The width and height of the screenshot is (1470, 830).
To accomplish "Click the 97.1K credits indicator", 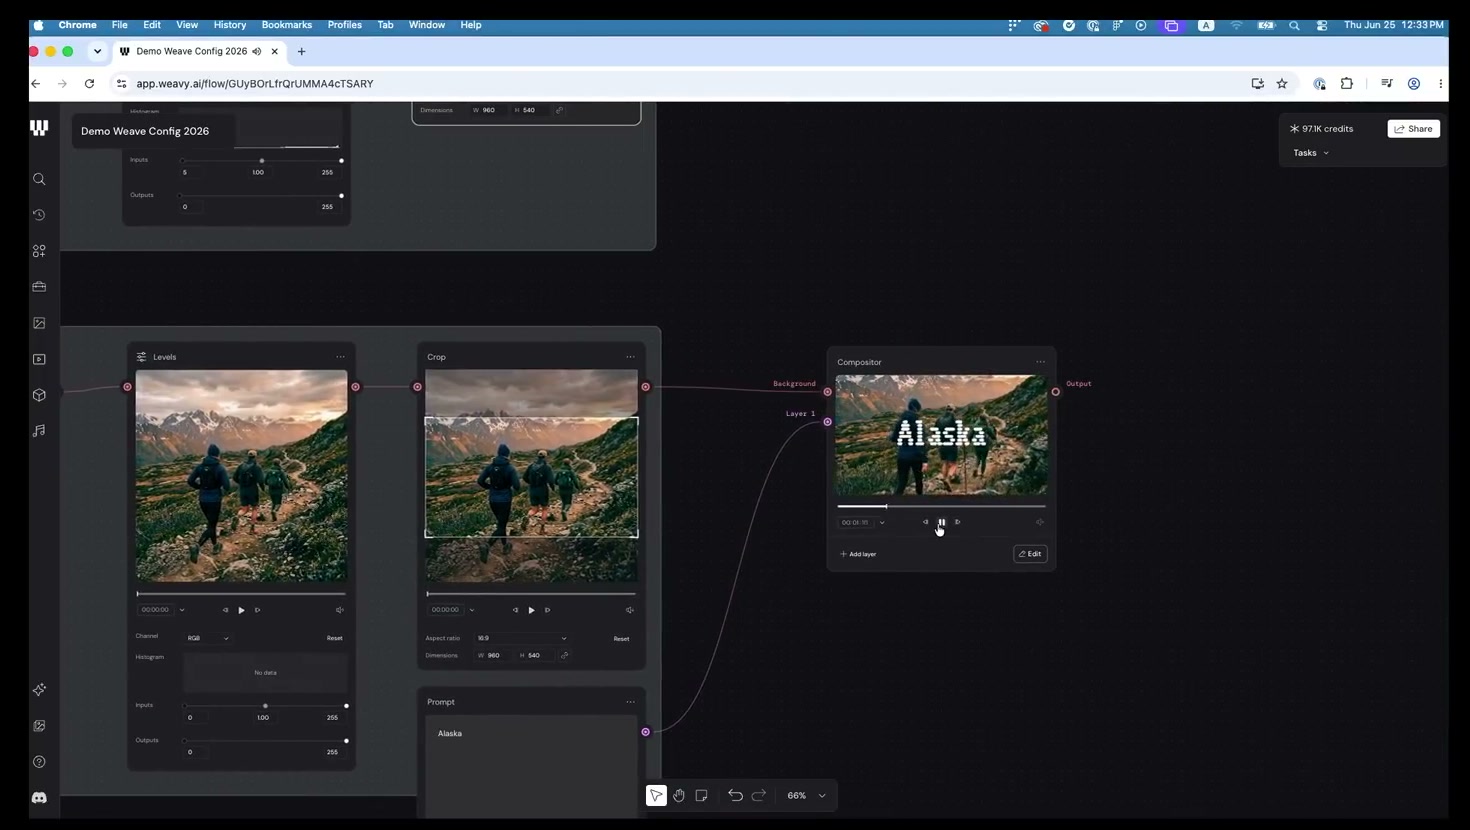I will (1321, 129).
